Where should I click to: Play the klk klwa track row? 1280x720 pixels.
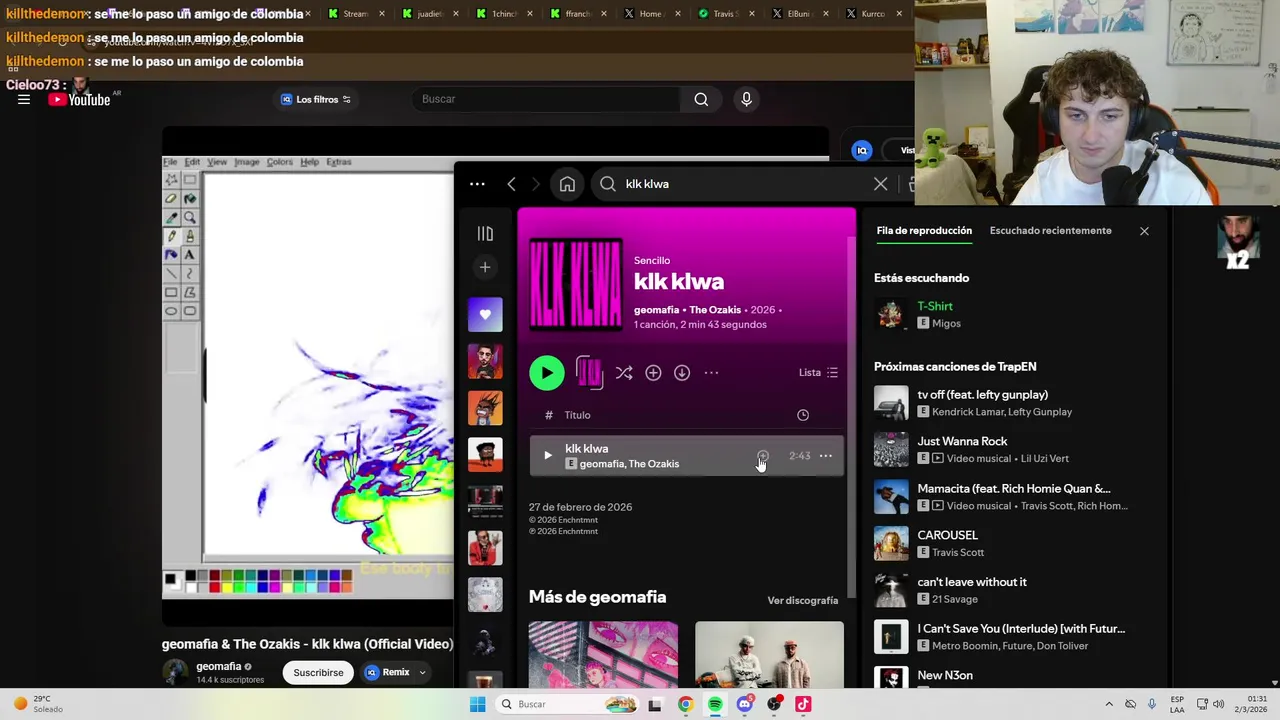(547, 456)
